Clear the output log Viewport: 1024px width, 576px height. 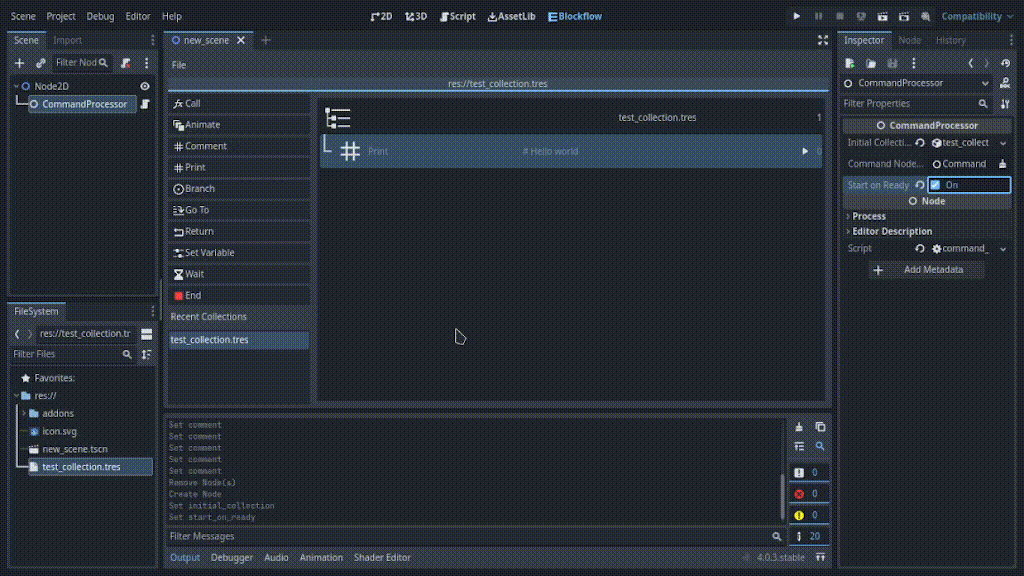pyautogui.click(x=799, y=427)
